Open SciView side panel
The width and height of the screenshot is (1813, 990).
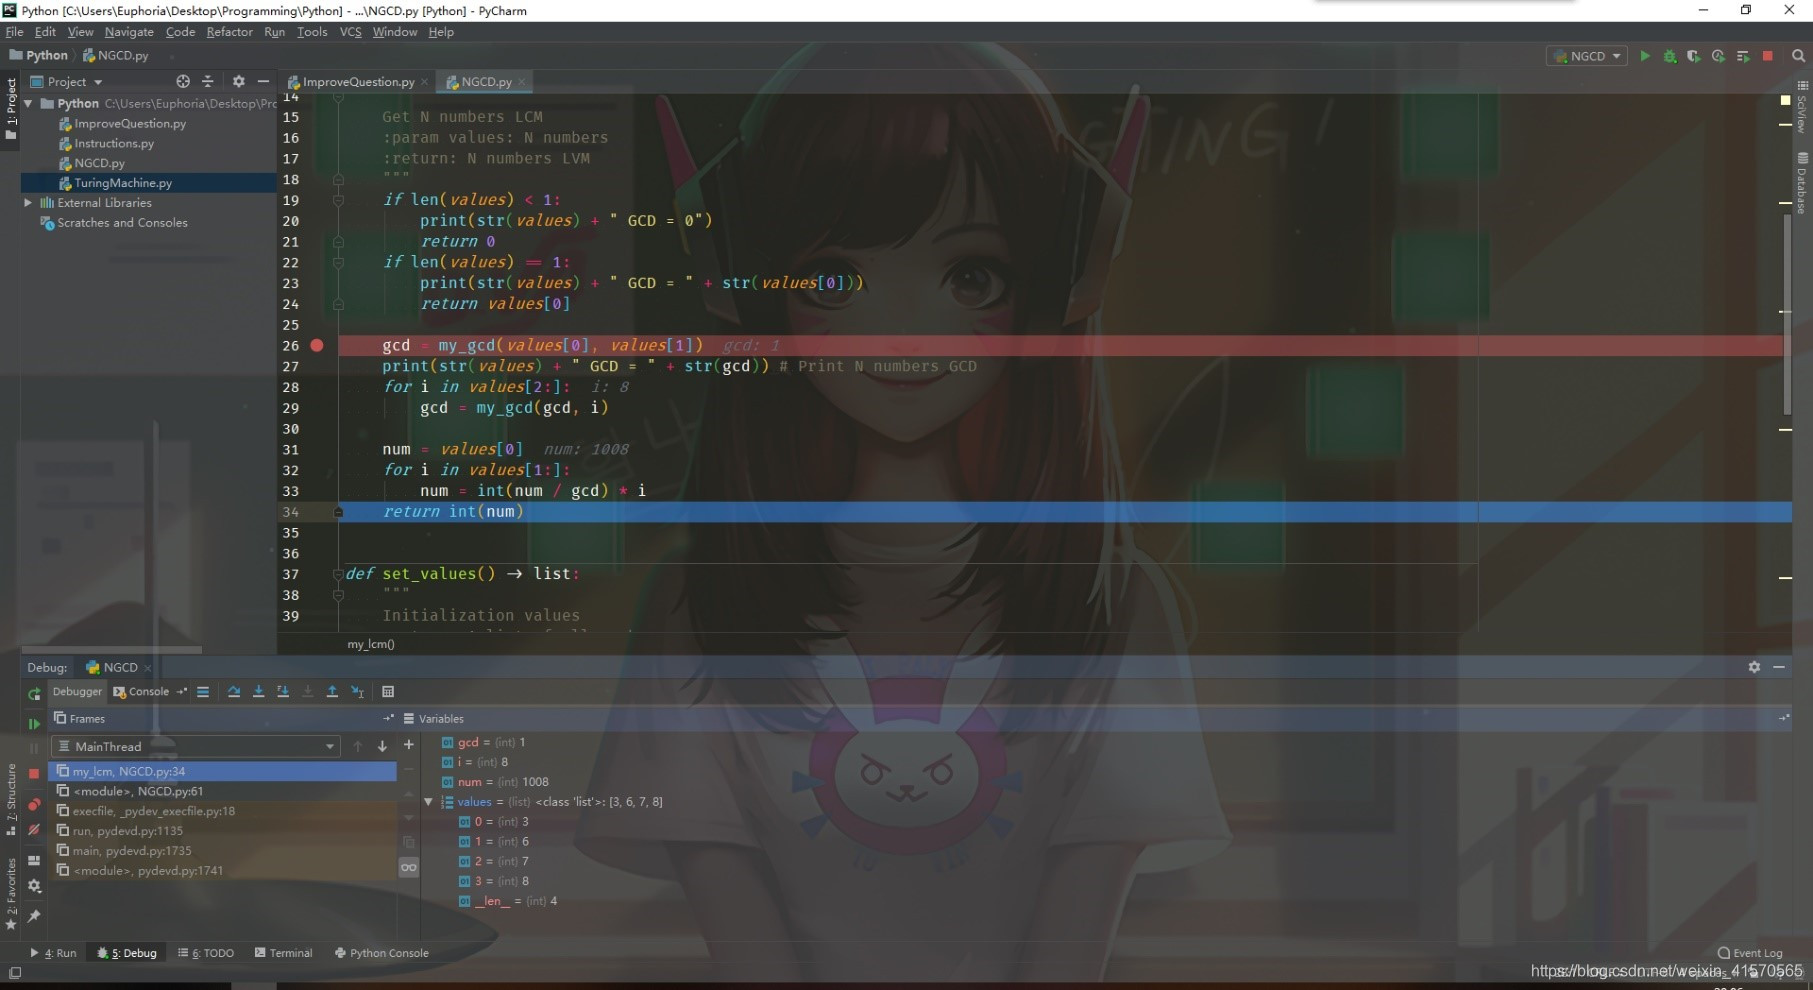(x=1802, y=107)
